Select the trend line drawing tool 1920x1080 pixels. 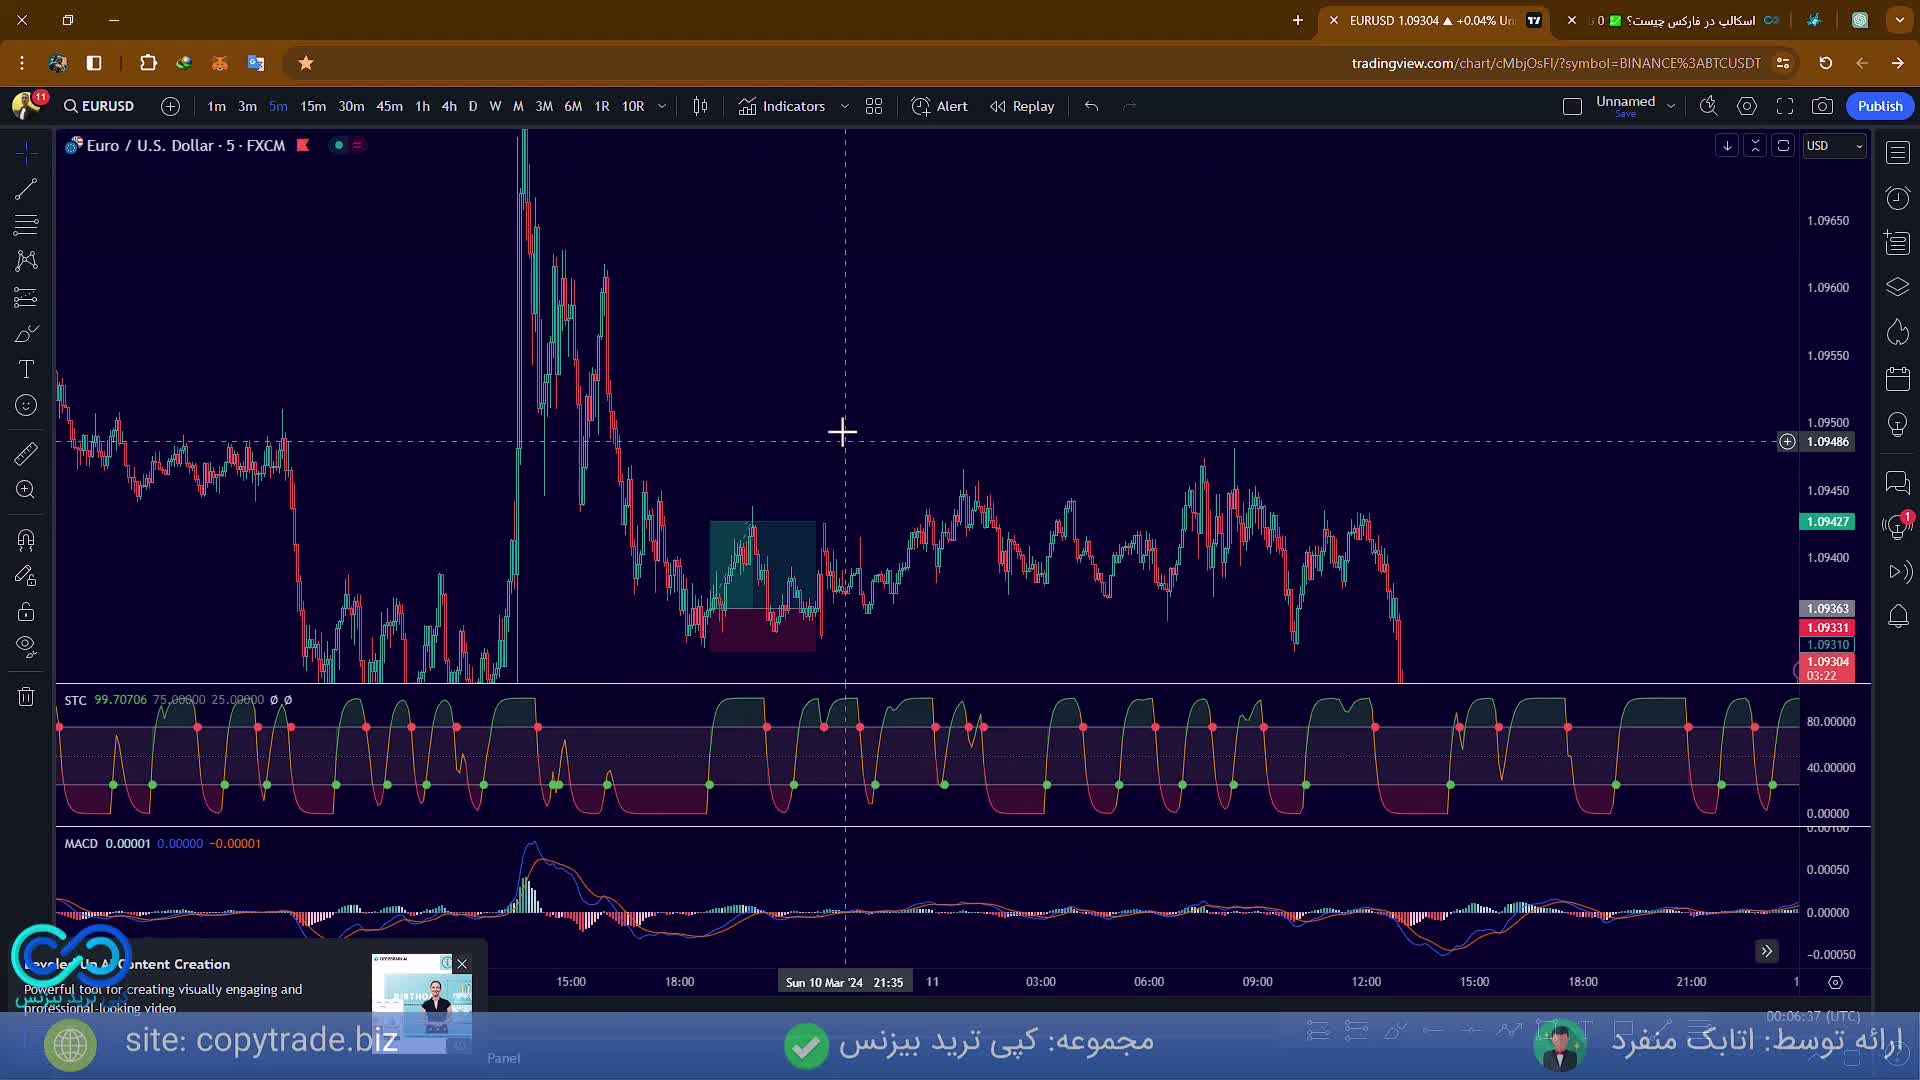26,189
